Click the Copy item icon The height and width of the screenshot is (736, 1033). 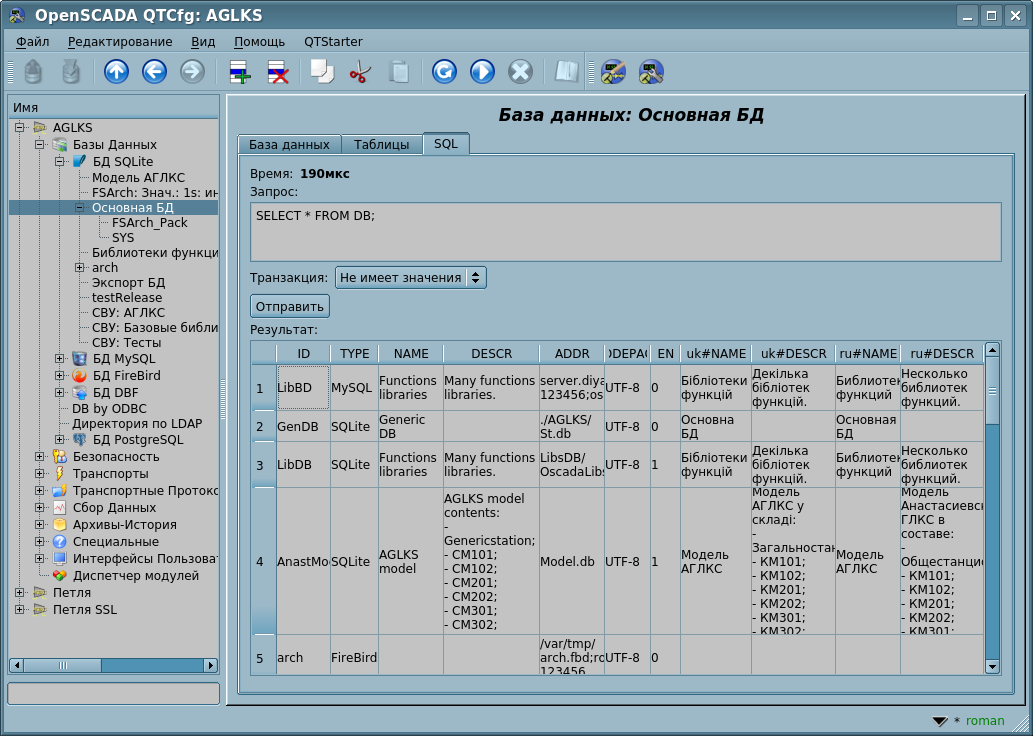[322, 72]
